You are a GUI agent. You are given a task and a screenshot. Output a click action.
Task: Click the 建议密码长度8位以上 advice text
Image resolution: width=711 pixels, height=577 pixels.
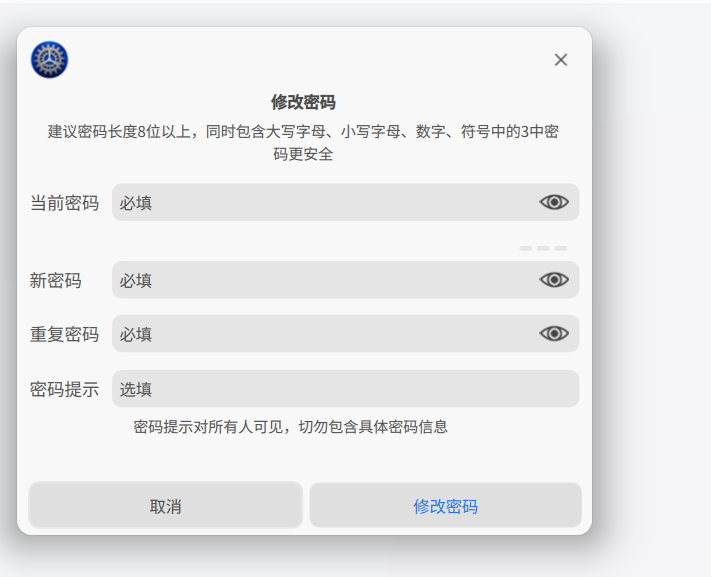click(x=303, y=143)
